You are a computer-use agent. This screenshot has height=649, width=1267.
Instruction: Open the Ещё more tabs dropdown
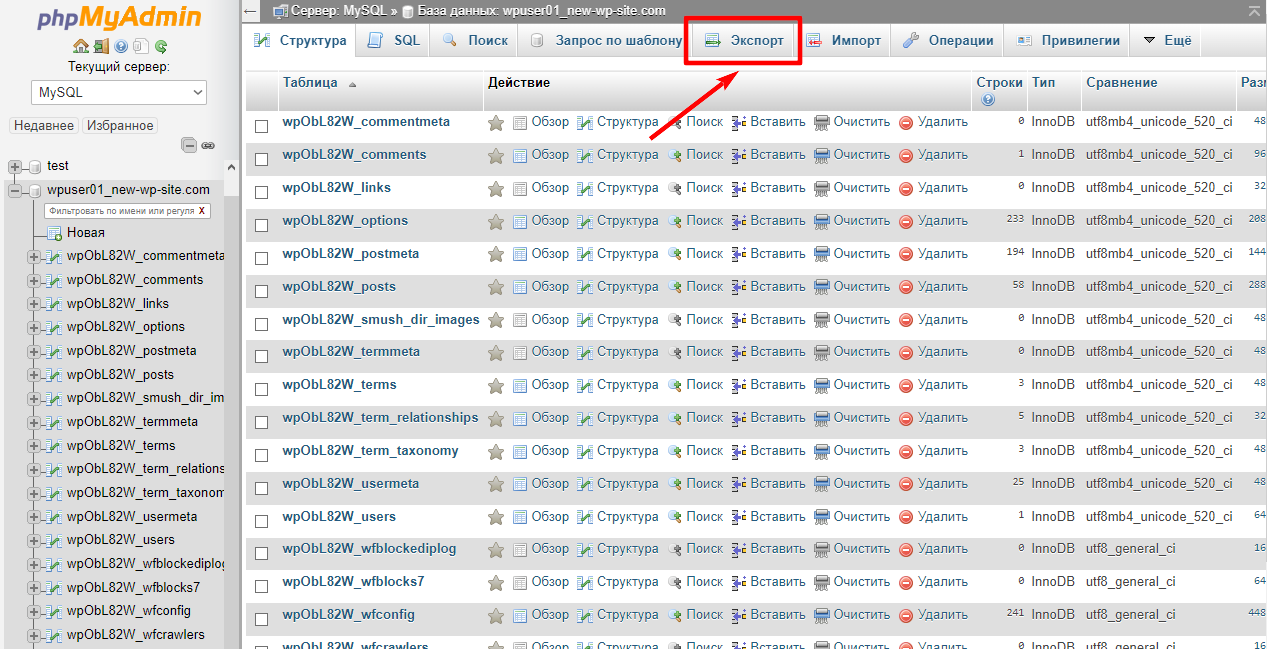(x=1166, y=41)
